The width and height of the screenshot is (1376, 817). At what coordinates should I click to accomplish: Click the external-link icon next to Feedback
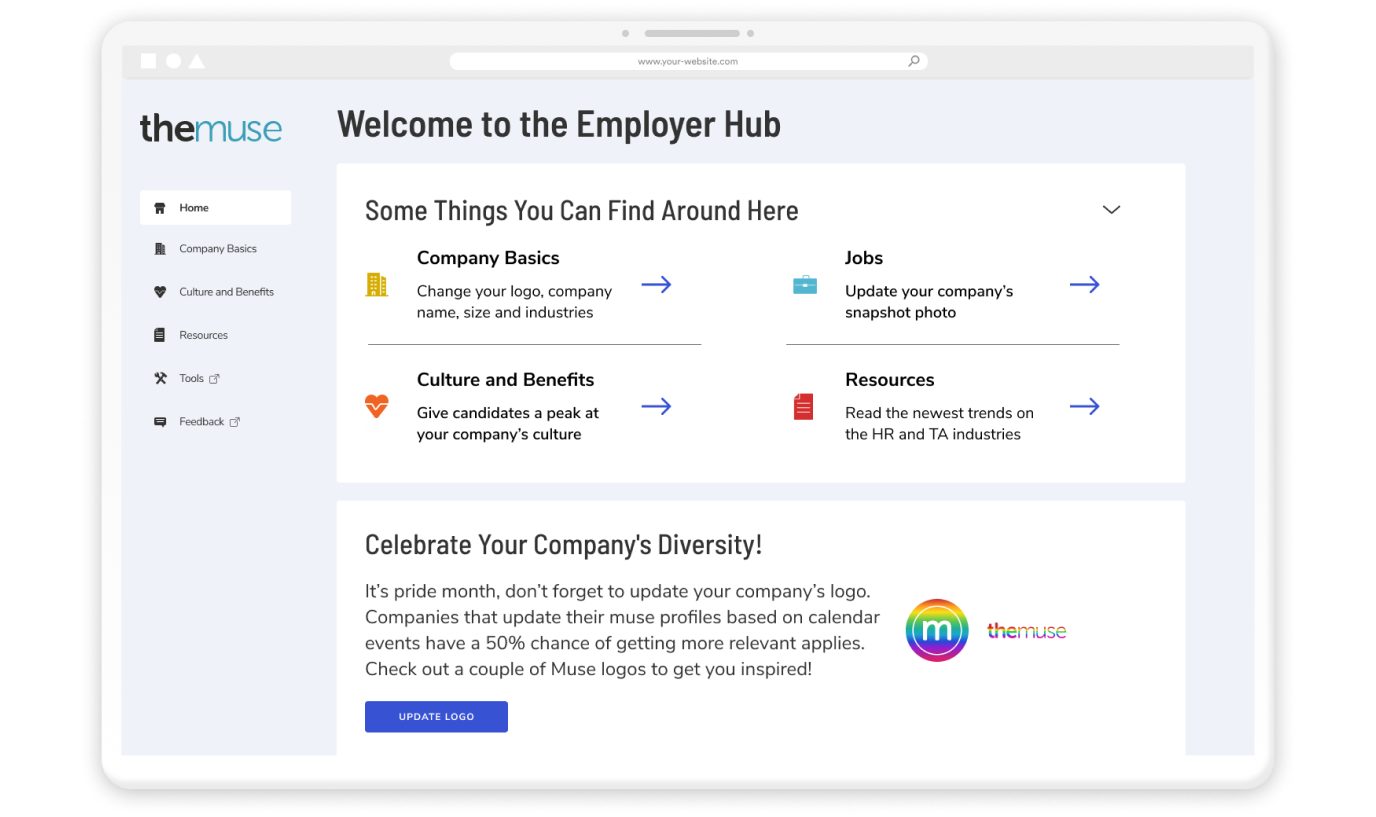click(235, 422)
